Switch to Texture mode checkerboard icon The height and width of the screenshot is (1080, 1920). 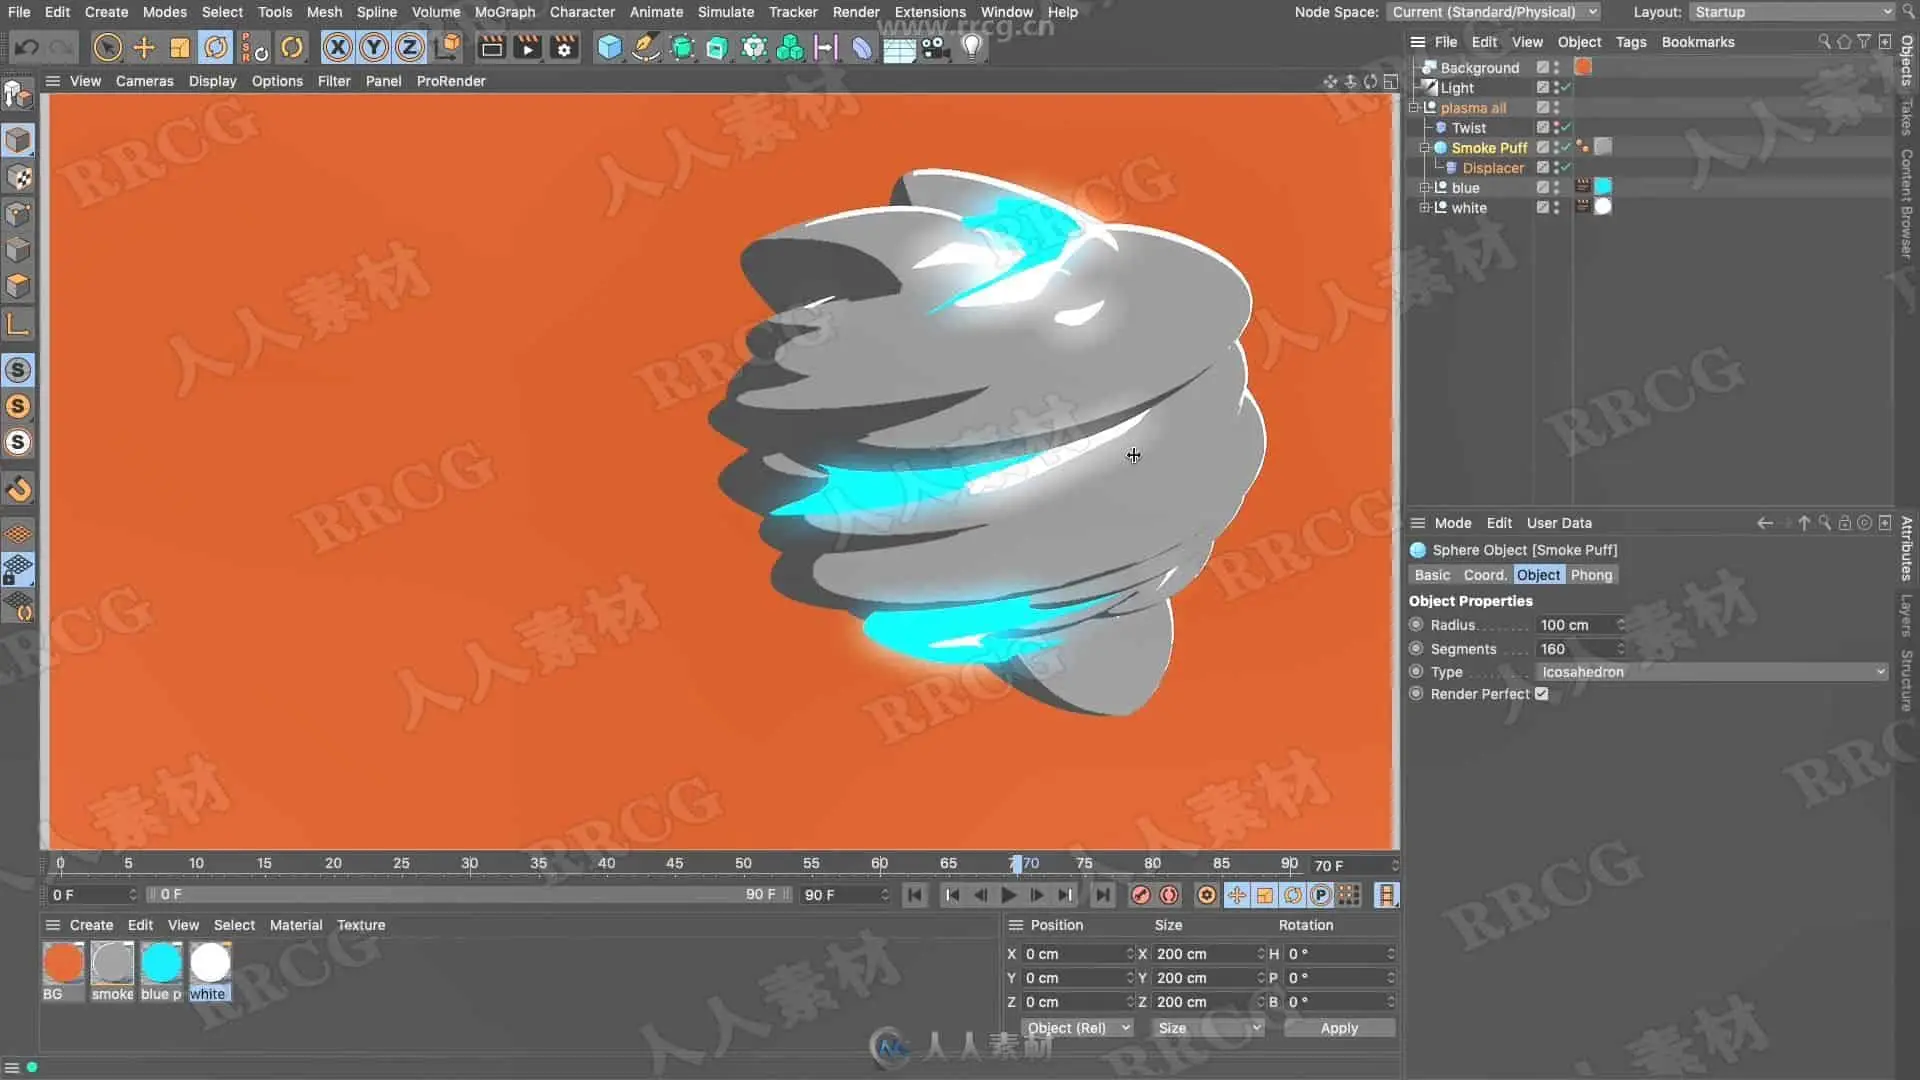click(x=18, y=178)
